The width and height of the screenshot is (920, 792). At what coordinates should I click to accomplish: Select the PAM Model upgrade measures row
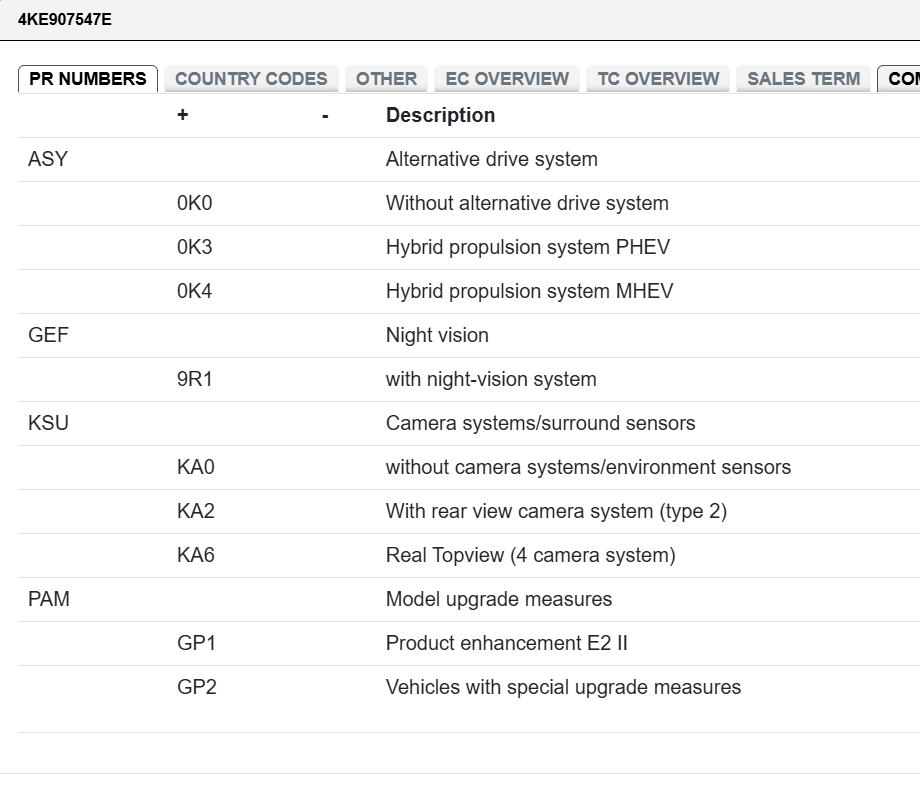pyautogui.click(x=469, y=600)
